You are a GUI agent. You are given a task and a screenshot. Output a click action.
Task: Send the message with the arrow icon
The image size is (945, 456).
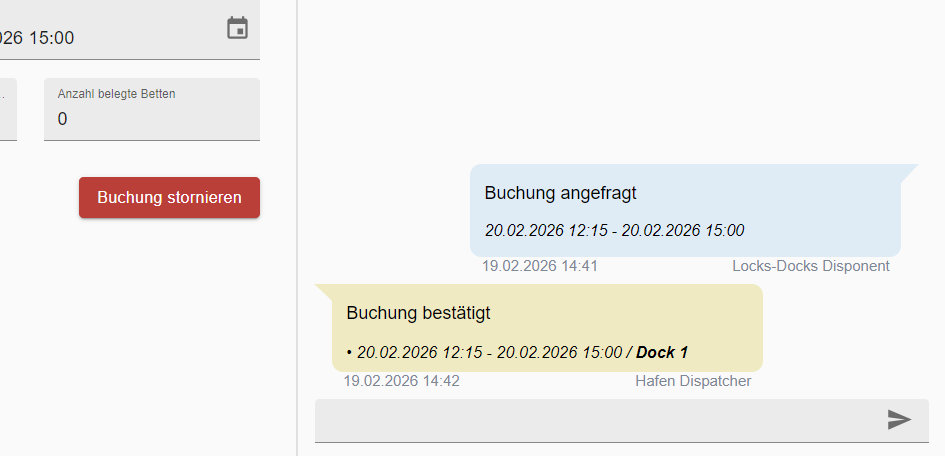(899, 419)
